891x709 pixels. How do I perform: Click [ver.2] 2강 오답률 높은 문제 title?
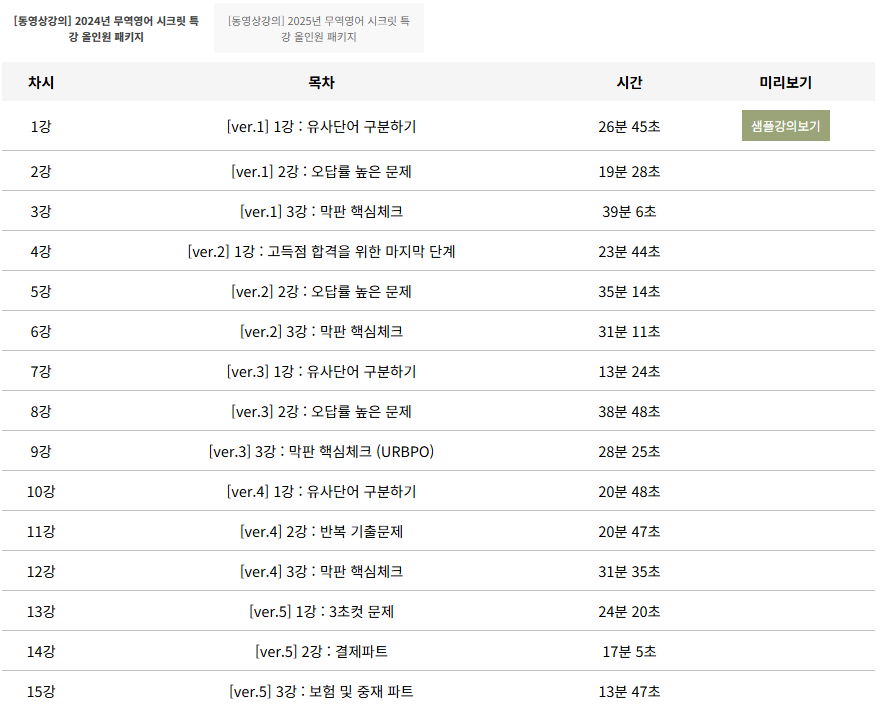click(x=321, y=291)
